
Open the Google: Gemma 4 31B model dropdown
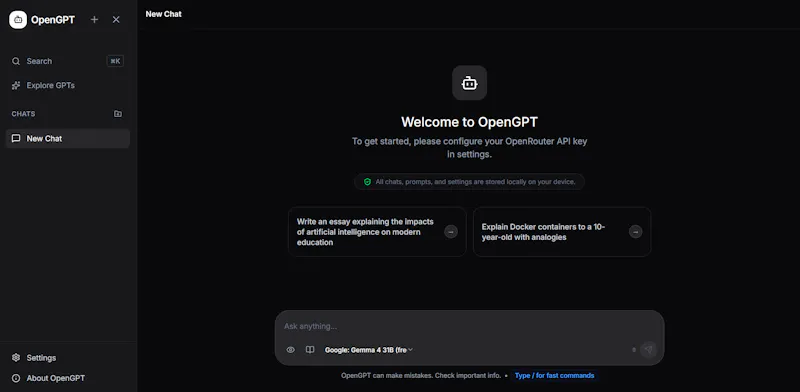tap(369, 350)
